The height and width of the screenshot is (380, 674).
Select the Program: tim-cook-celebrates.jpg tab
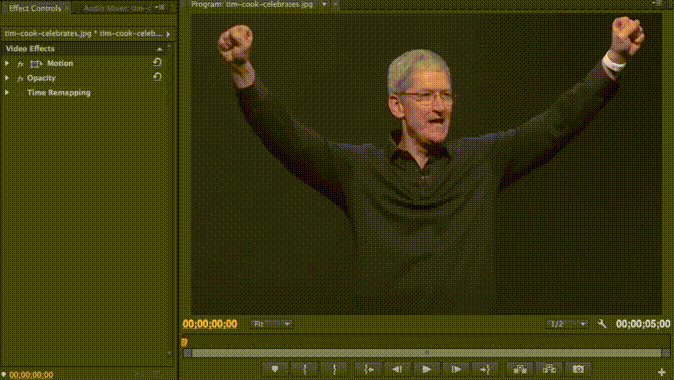coord(252,4)
